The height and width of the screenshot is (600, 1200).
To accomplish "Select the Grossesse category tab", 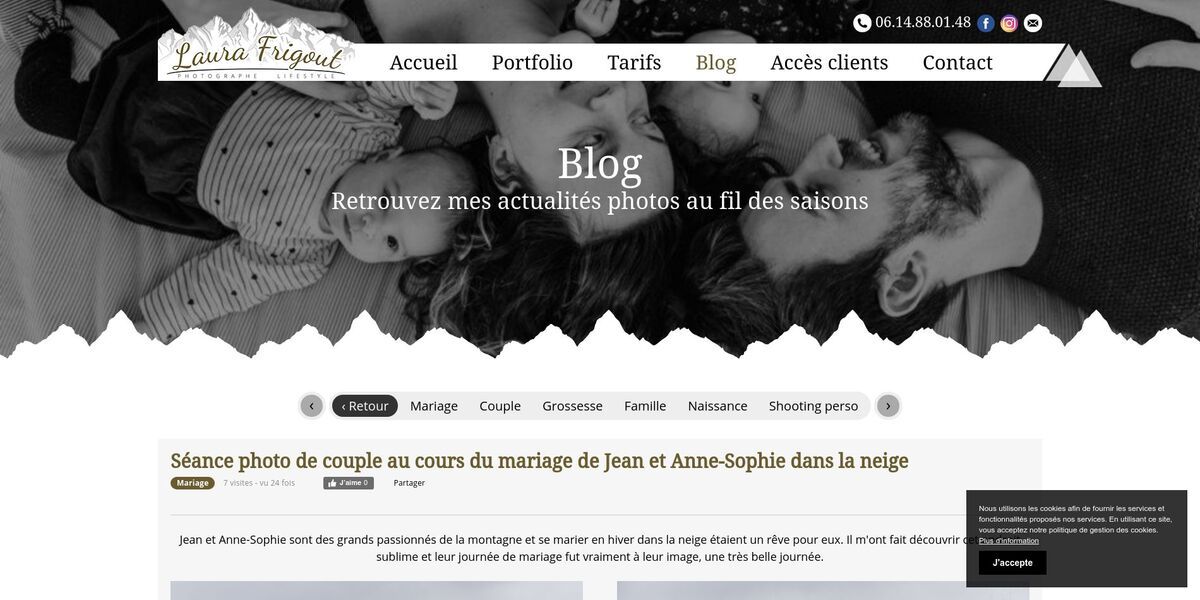I will [x=572, y=406].
